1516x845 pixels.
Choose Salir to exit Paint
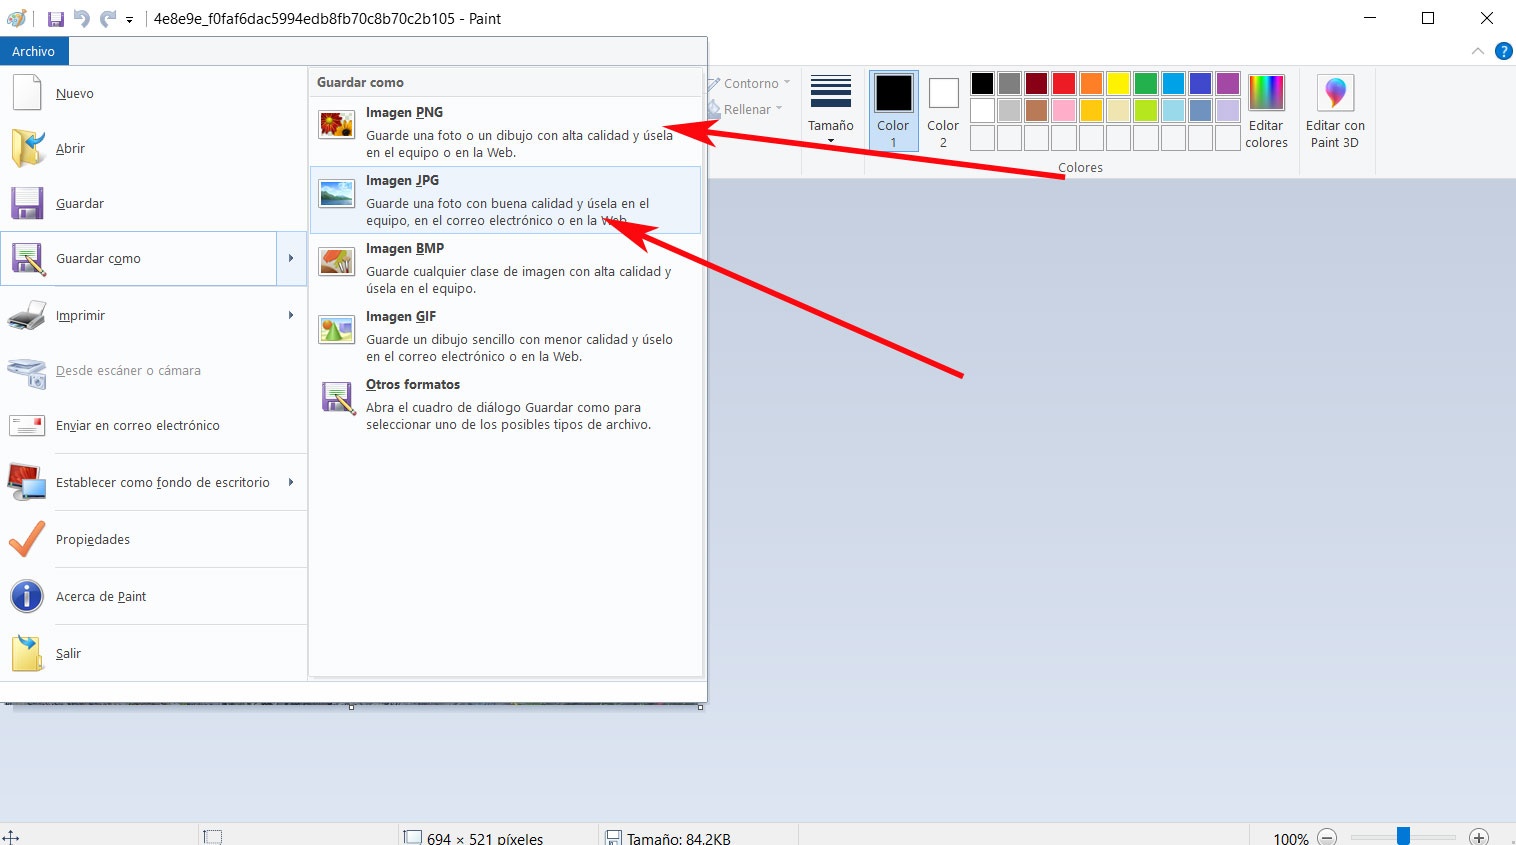[153, 653]
